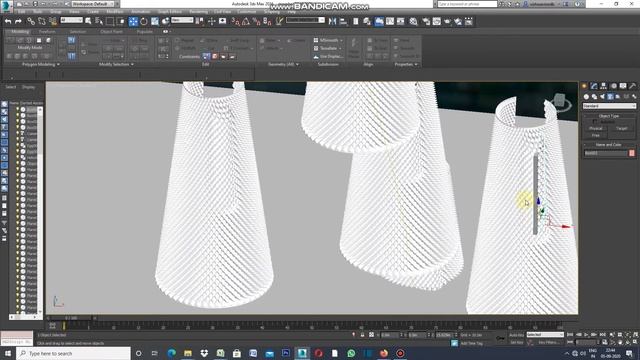Click the object color swatch beside the name
Image resolution: width=640 pixels, height=360 pixels.
coord(632,153)
